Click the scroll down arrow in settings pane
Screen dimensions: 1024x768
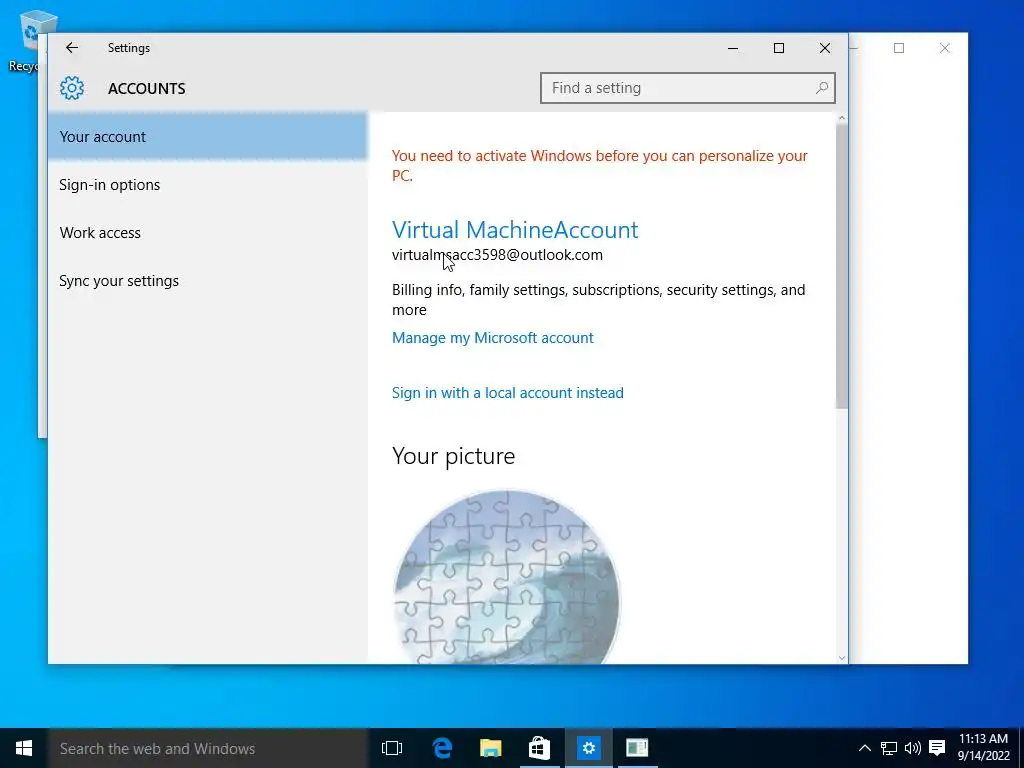pyautogui.click(x=841, y=658)
